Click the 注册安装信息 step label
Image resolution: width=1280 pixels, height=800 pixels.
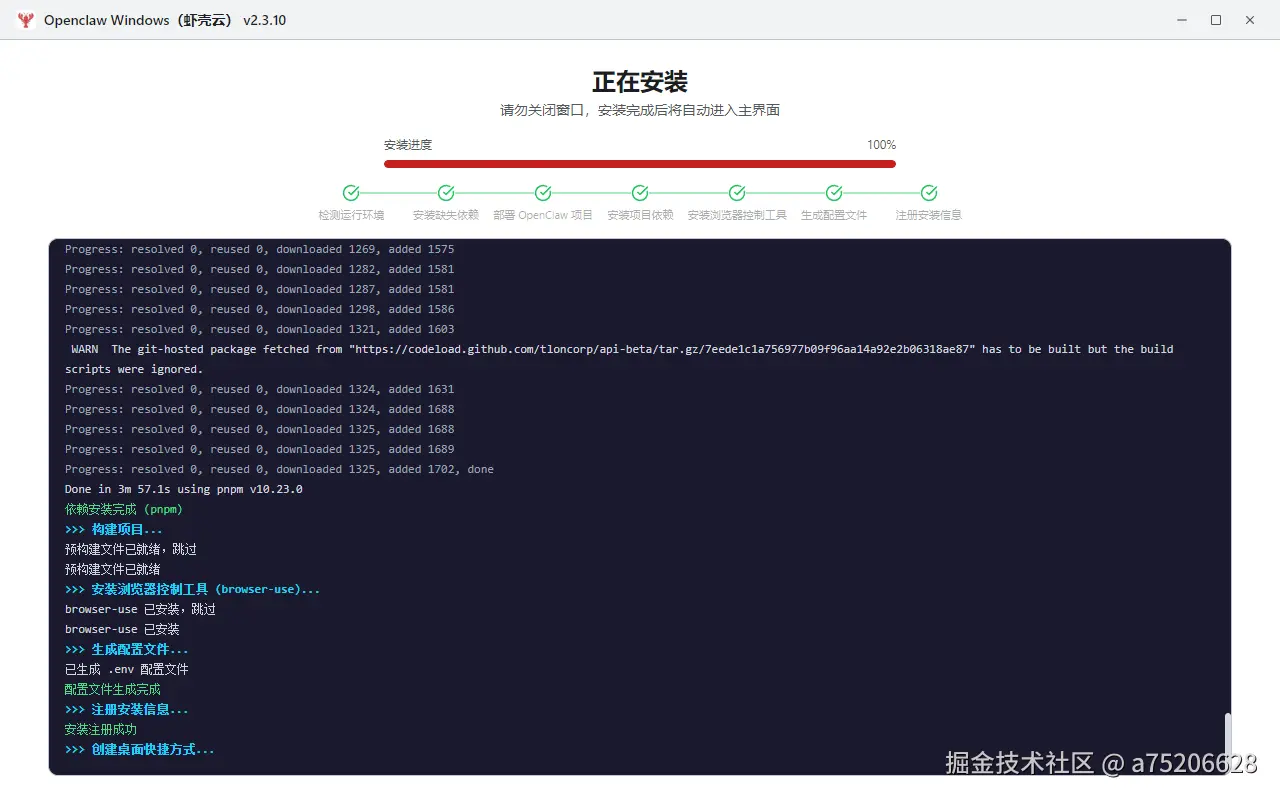point(929,215)
